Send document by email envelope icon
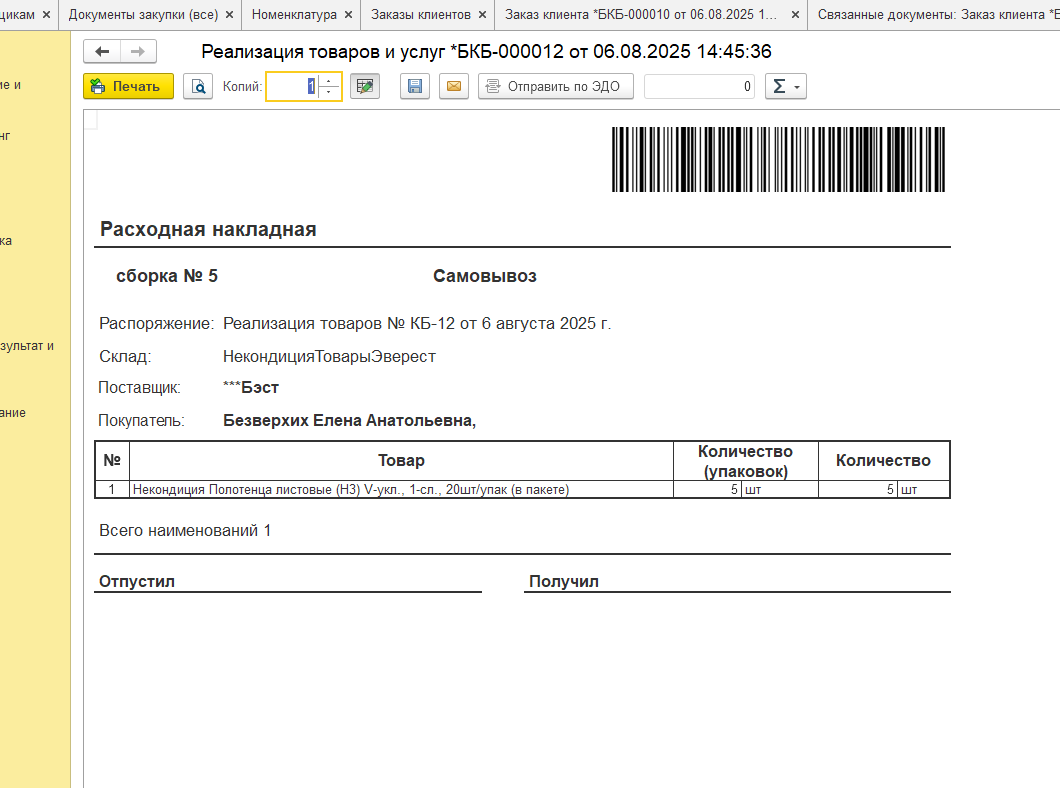This screenshot has height=788, width=1060. 454,87
